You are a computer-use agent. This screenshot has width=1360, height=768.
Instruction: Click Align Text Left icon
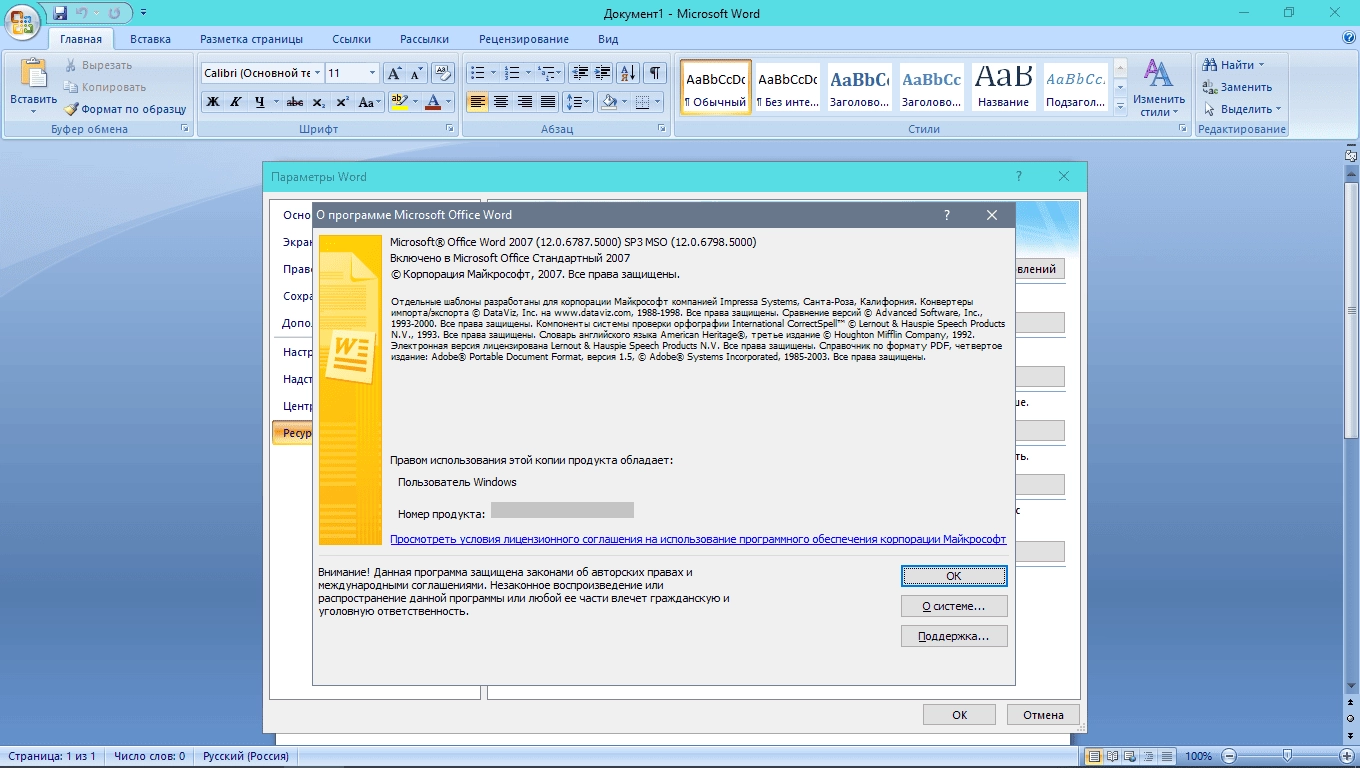pos(477,102)
